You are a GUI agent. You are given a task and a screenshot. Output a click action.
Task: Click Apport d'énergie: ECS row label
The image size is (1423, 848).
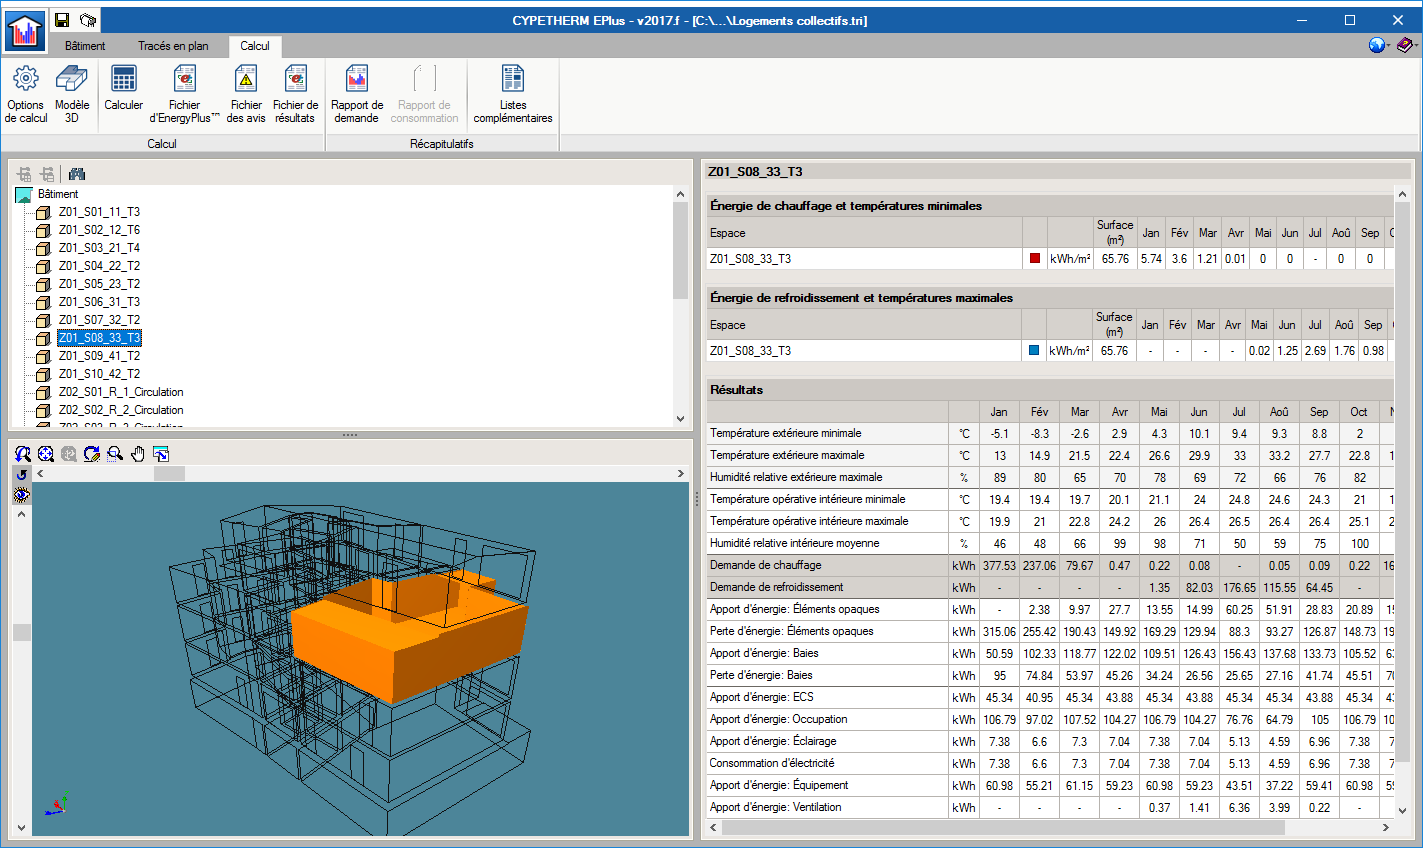pyautogui.click(x=762, y=697)
